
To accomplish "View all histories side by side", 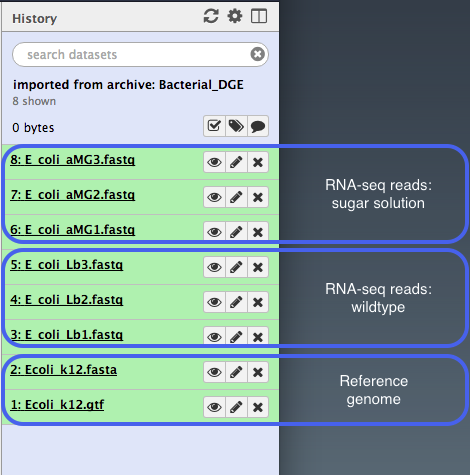I will 259,16.
